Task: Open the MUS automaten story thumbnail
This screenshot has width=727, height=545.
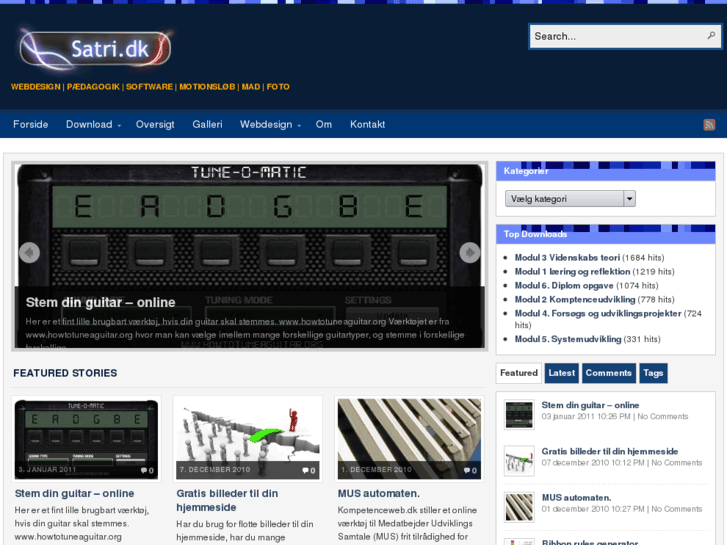Action: [x=409, y=439]
